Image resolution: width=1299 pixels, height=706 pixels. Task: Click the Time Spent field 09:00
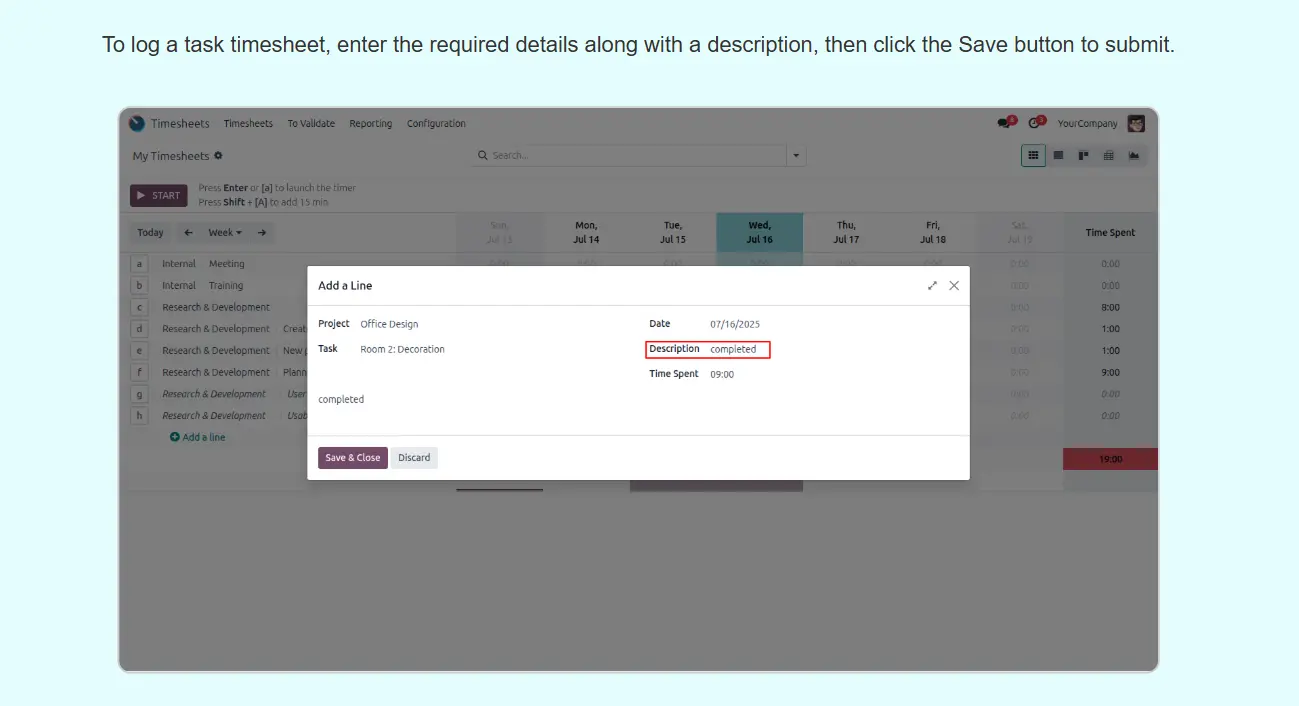(722, 375)
